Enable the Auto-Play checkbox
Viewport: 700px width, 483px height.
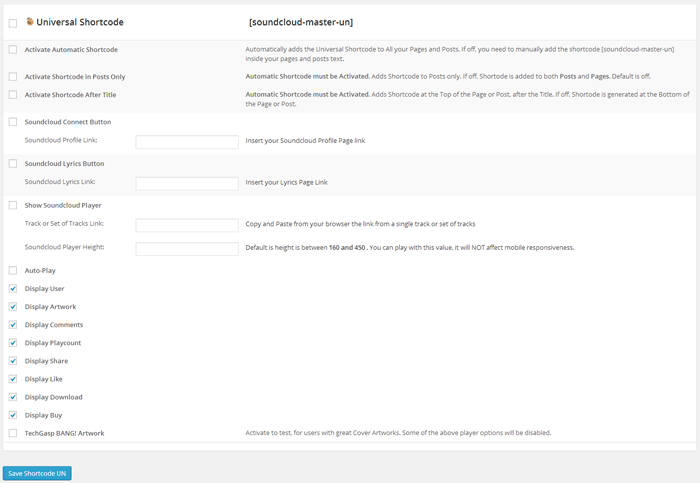pos(13,270)
